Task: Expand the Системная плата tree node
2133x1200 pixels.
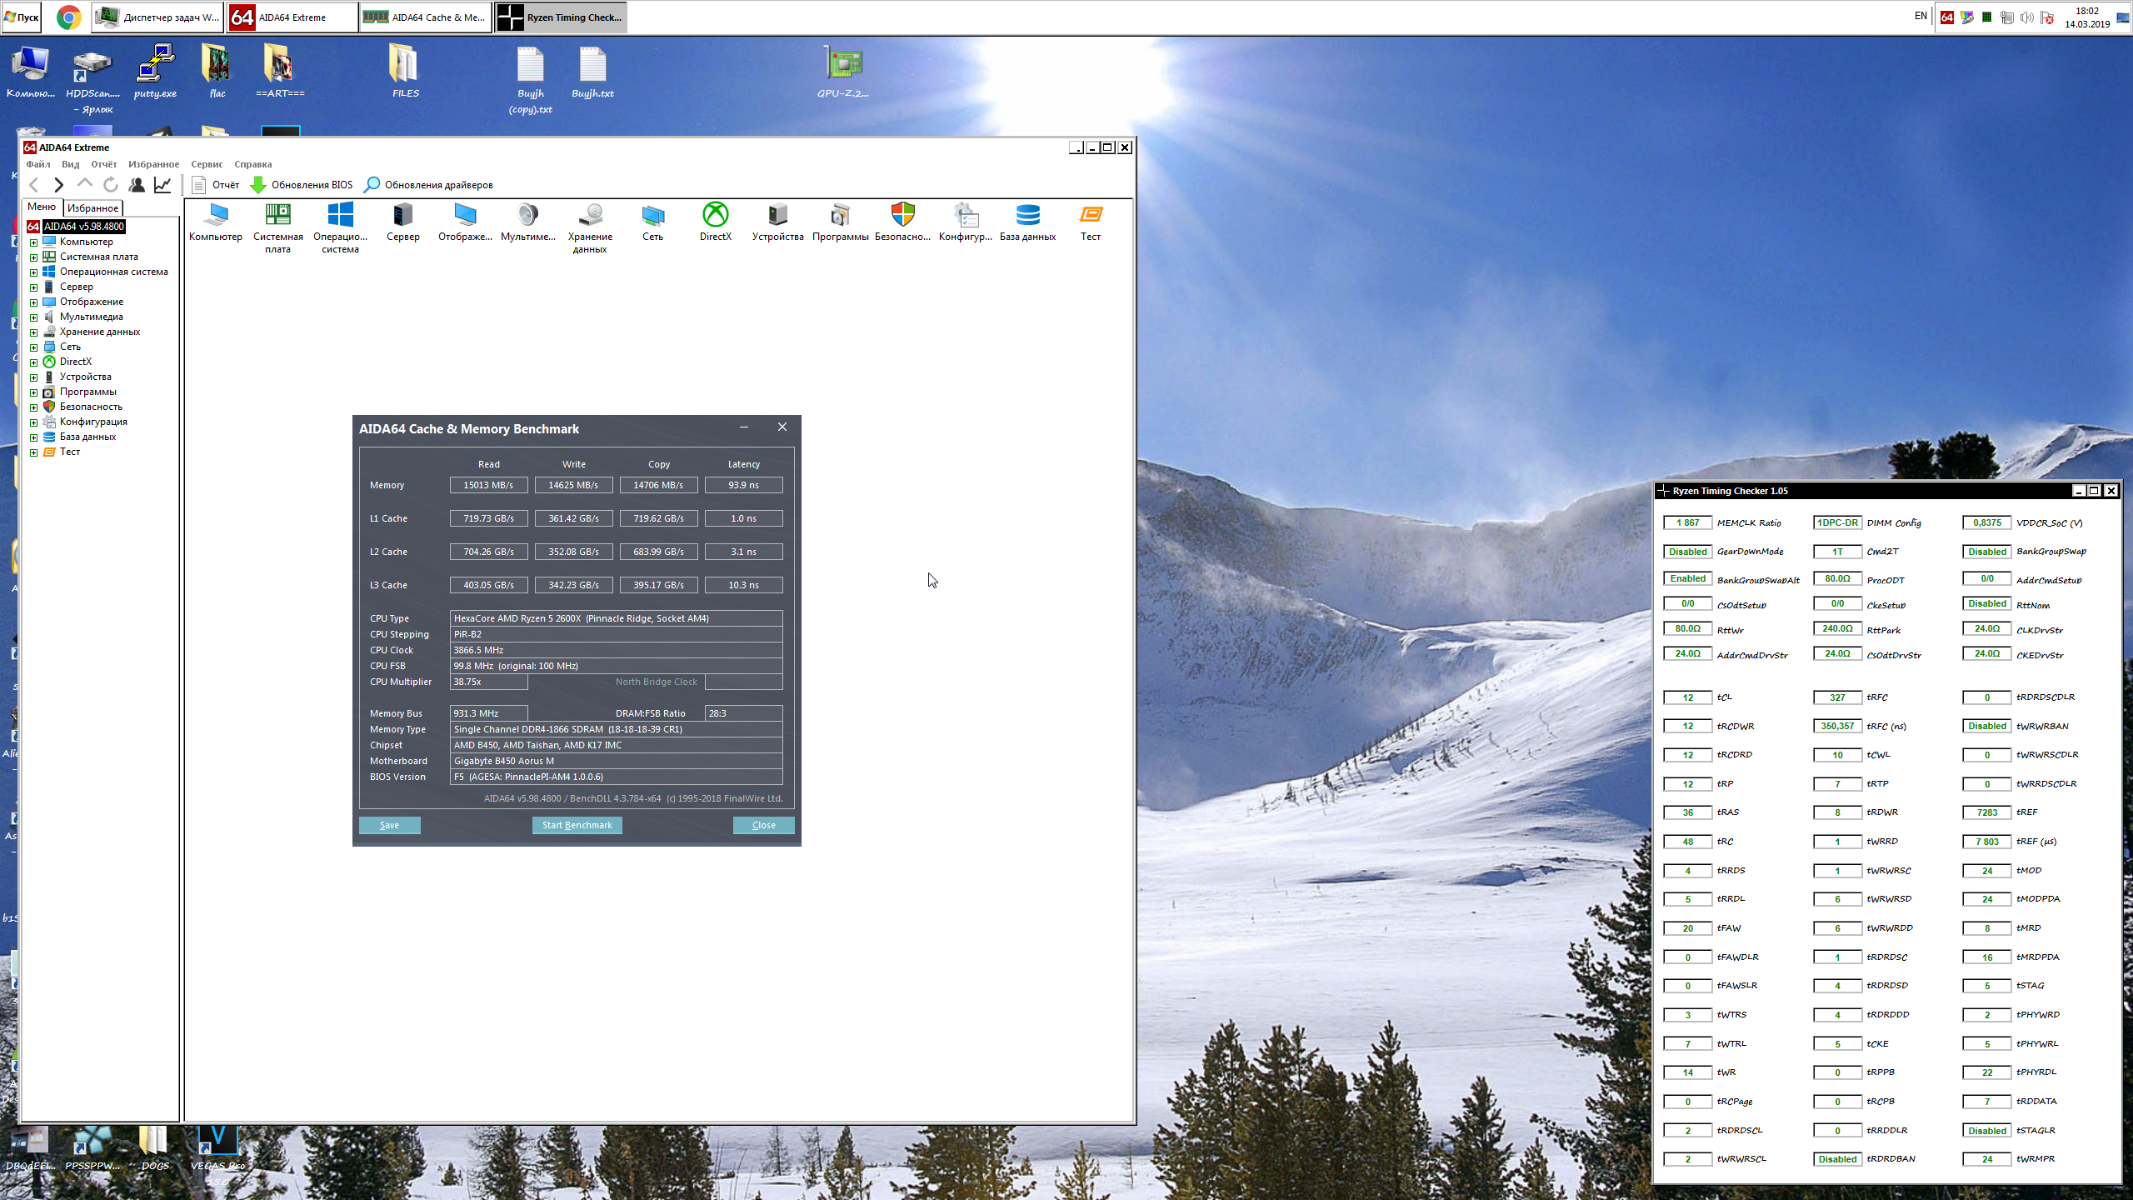Action: 33,257
